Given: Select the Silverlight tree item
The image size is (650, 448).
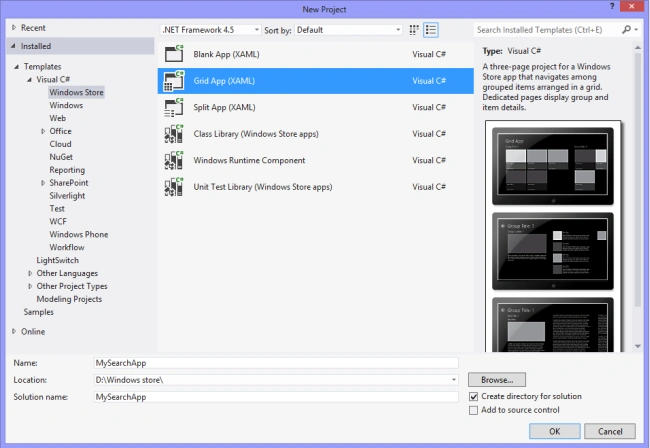Looking at the screenshot, I should click(67, 196).
